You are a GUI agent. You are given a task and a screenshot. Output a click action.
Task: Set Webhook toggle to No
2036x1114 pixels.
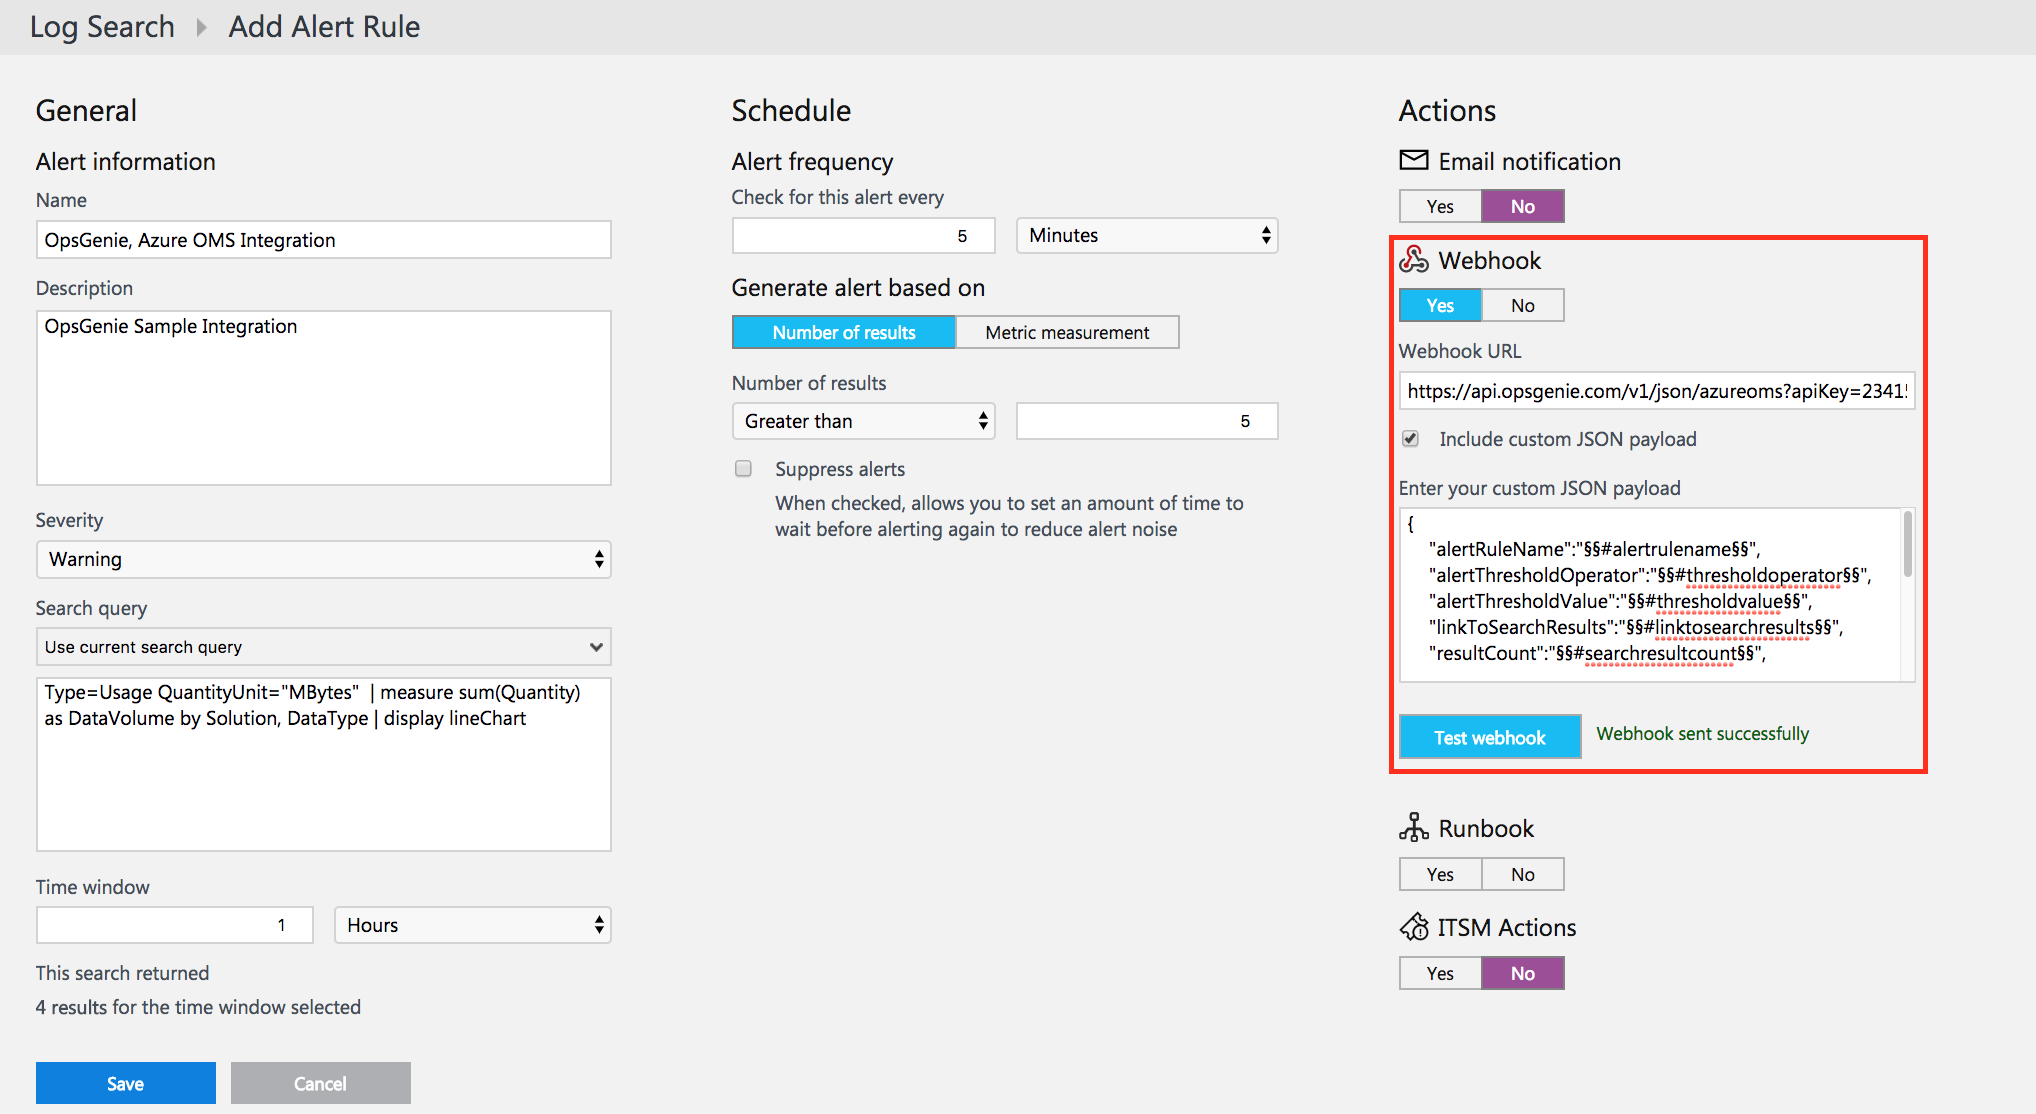click(1522, 305)
